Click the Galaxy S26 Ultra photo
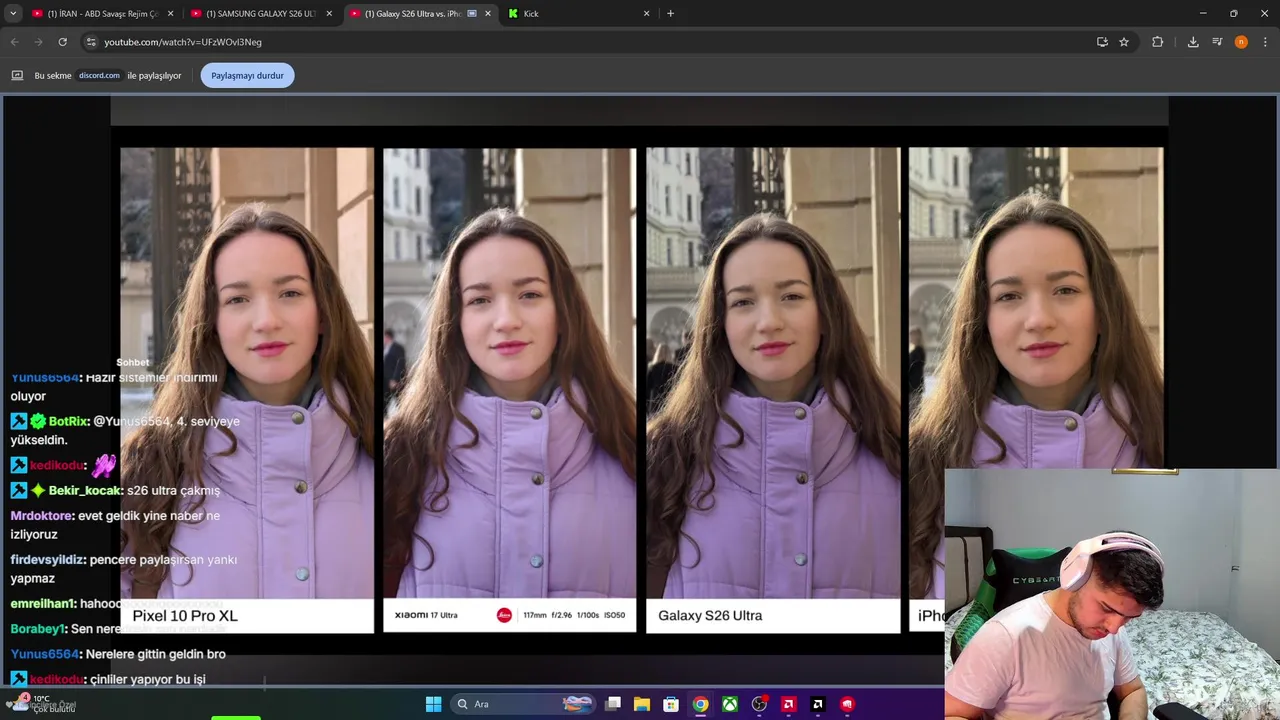 [x=773, y=373]
